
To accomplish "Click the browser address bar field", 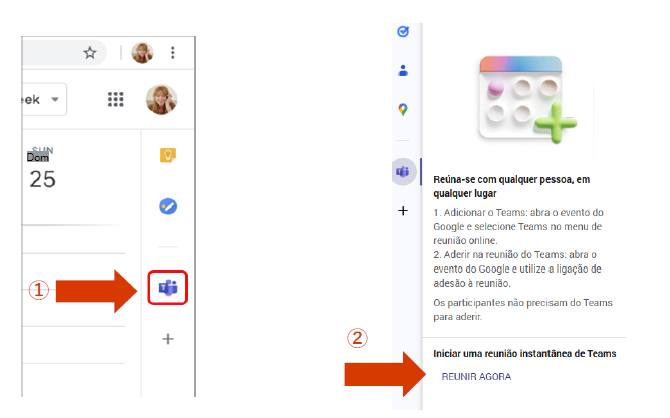I will [x=63, y=53].
